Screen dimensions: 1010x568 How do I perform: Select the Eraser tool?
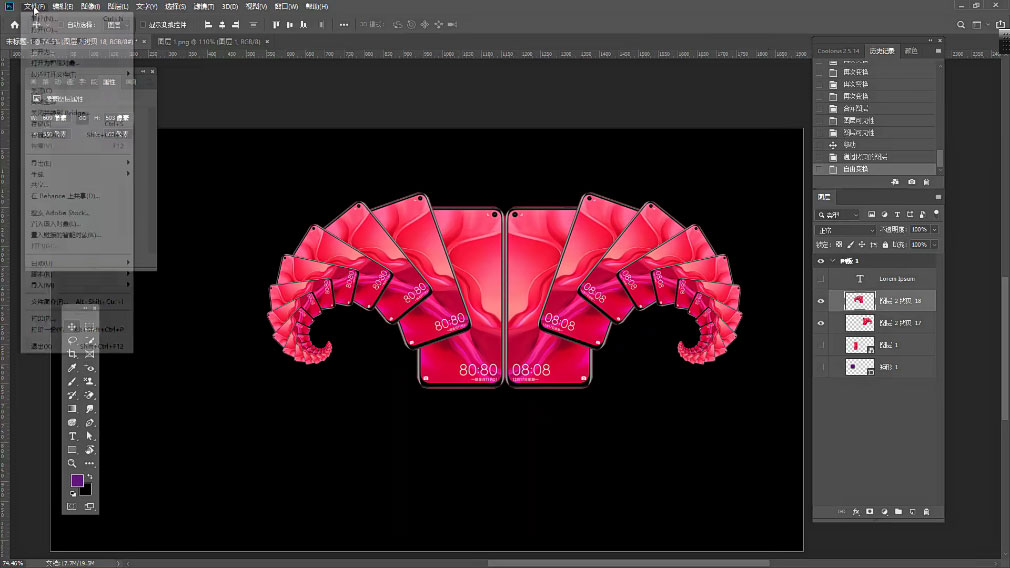90,395
